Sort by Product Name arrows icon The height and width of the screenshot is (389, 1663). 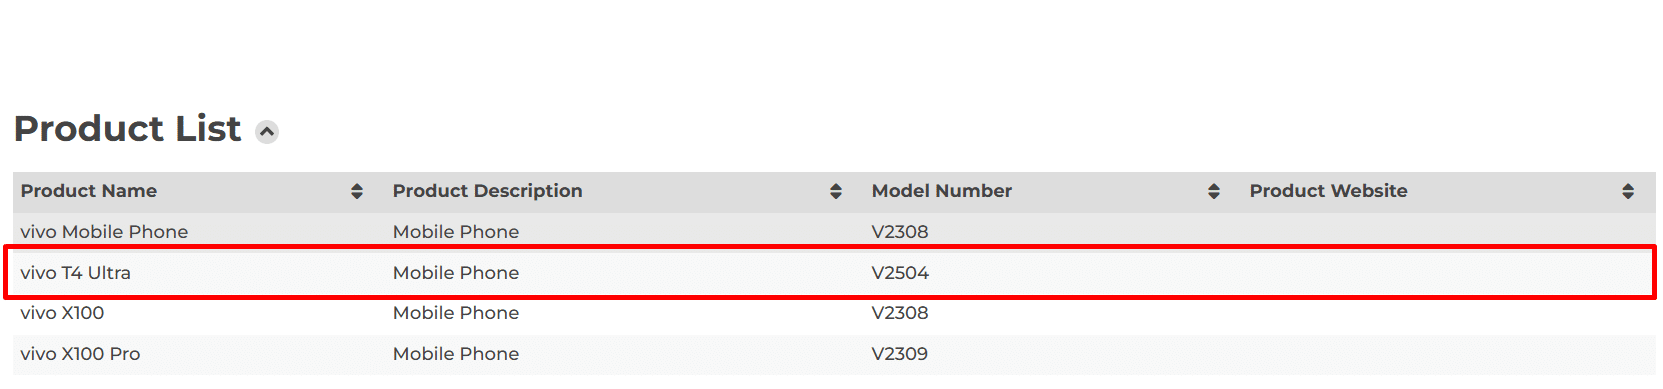coord(357,191)
